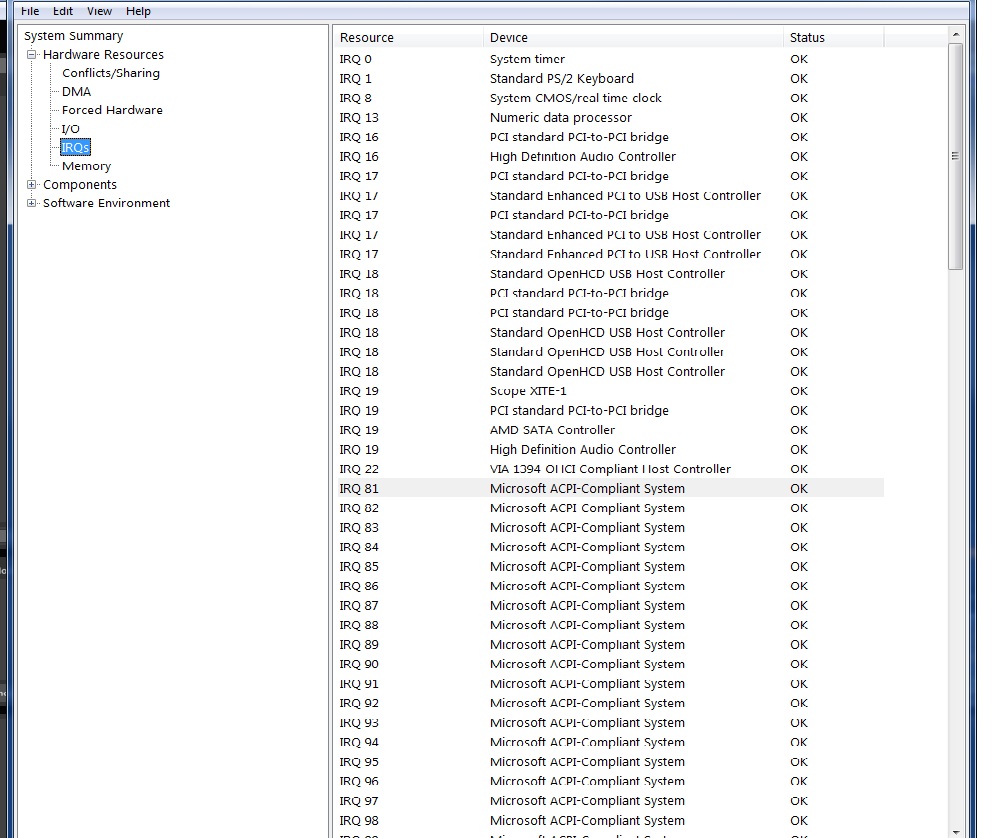Select the AMD SATA Controller row
This screenshot has width=1008, height=838.
click(x=552, y=430)
